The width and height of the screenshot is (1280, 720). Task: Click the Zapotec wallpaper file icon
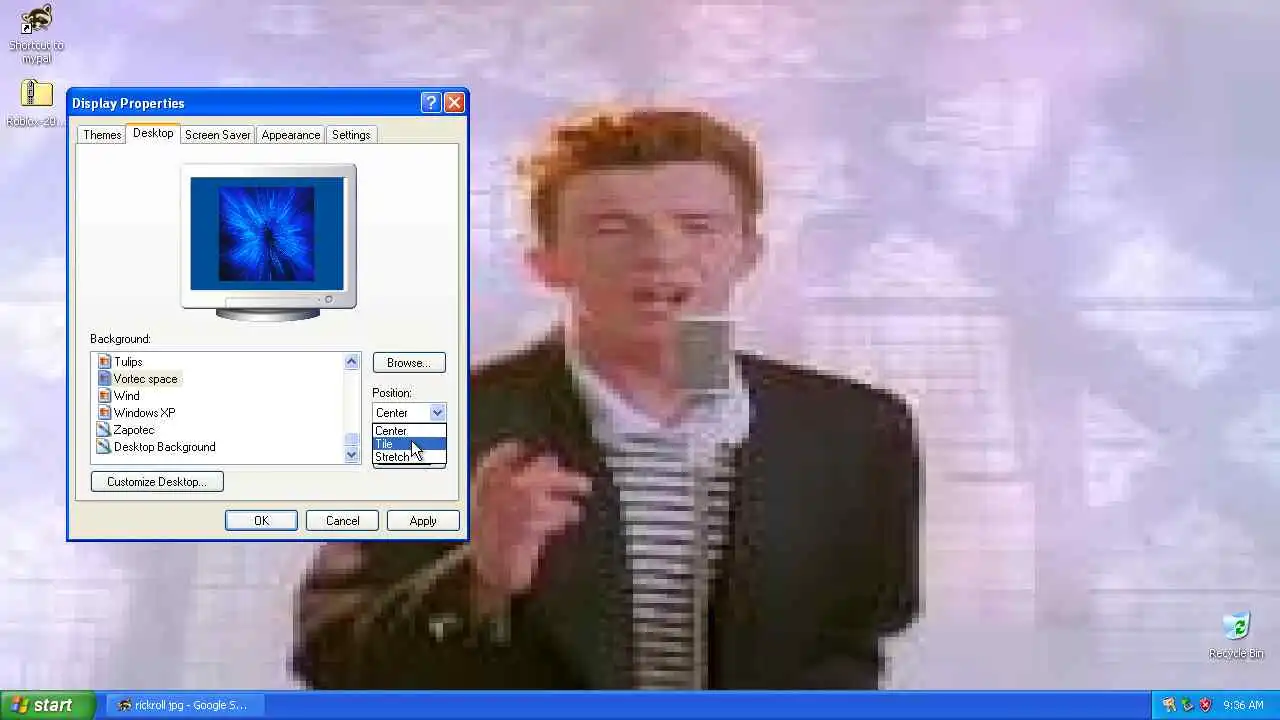coord(104,430)
